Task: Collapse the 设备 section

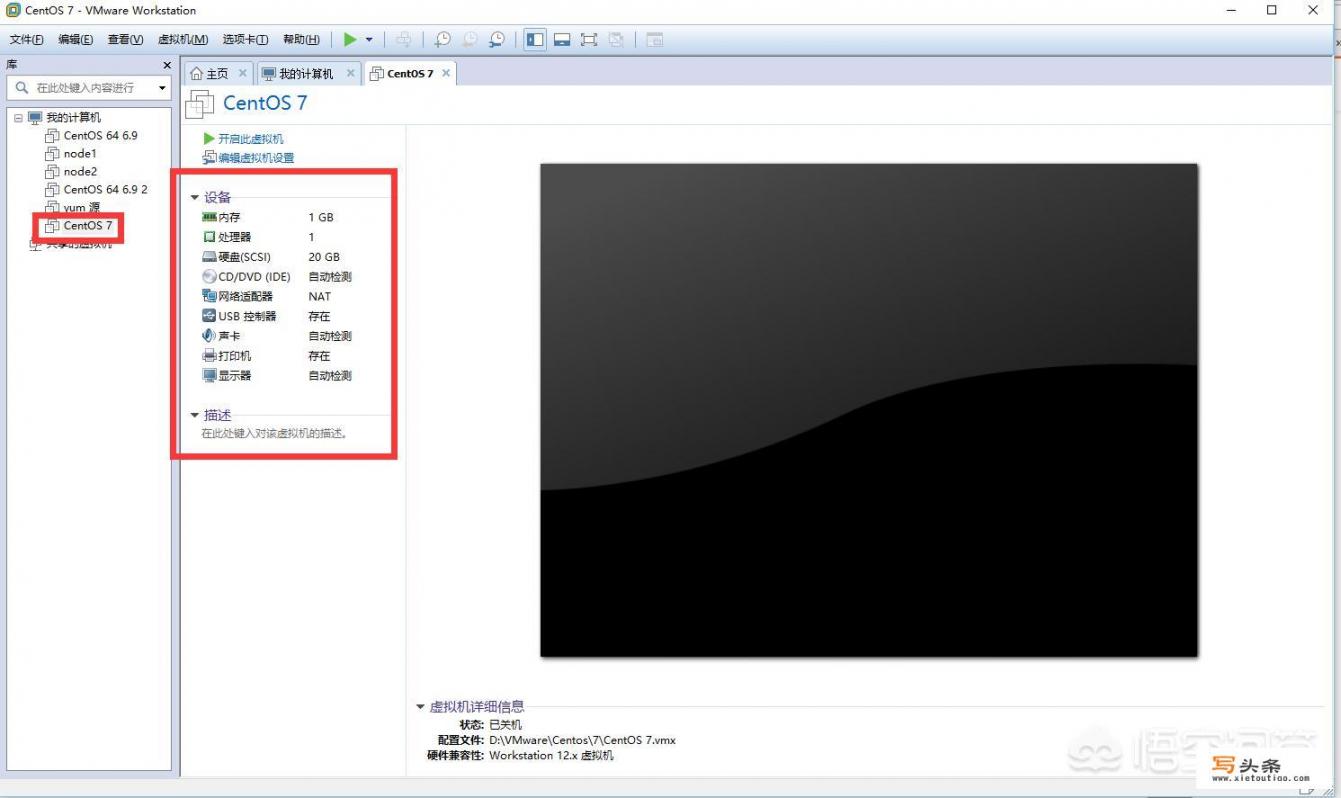Action: (x=195, y=197)
